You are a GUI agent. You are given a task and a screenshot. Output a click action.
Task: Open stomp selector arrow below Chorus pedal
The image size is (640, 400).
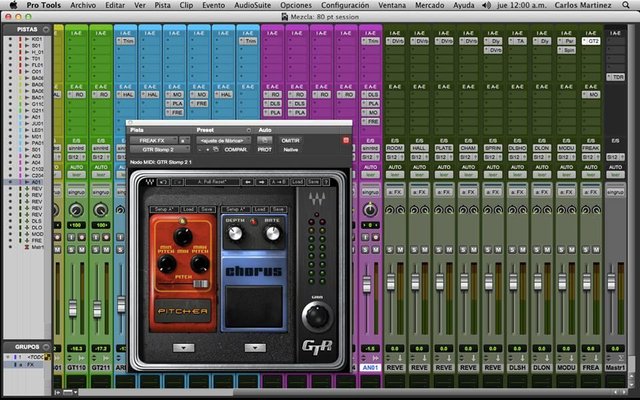click(x=255, y=348)
